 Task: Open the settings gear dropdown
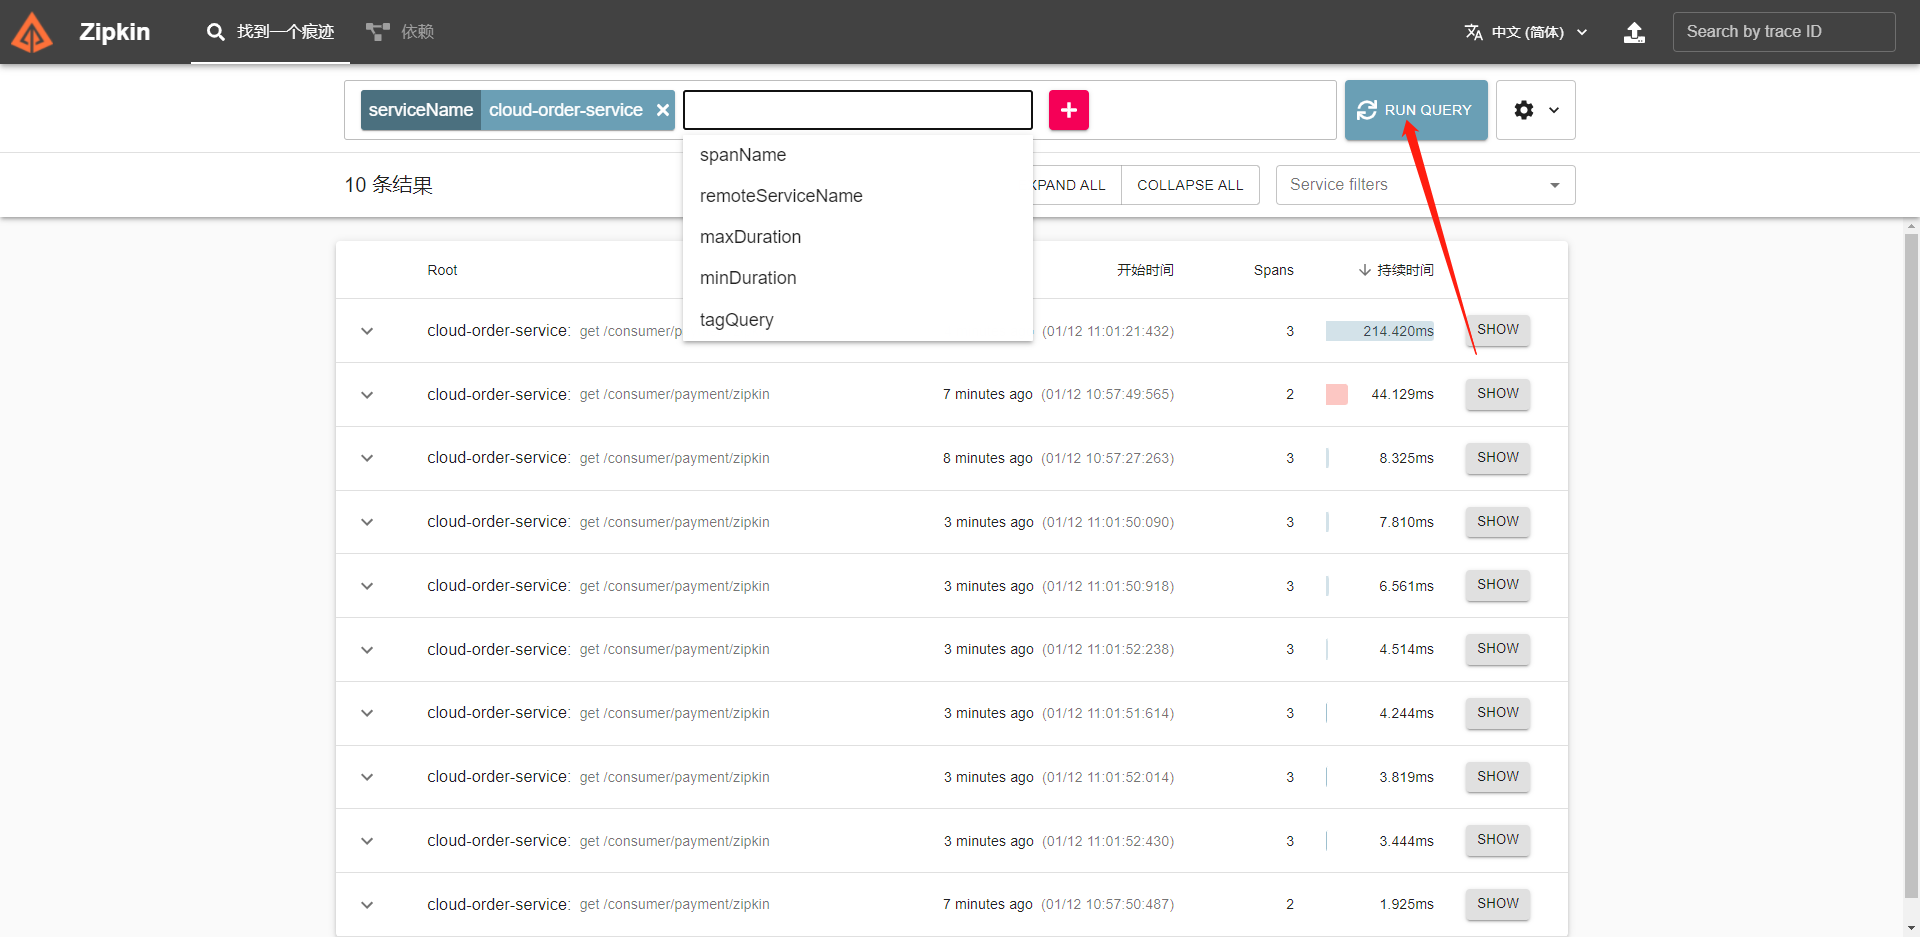[x=1536, y=110]
